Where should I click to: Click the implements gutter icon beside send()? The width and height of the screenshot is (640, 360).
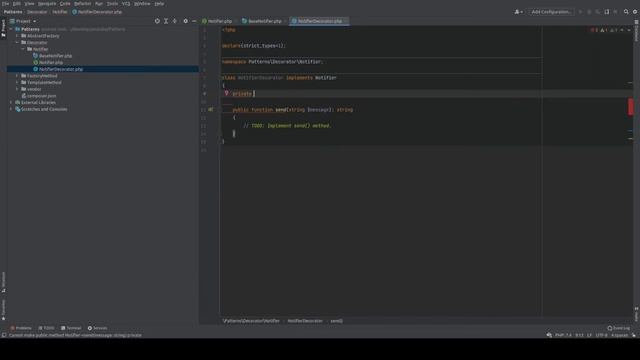pos(211,109)
